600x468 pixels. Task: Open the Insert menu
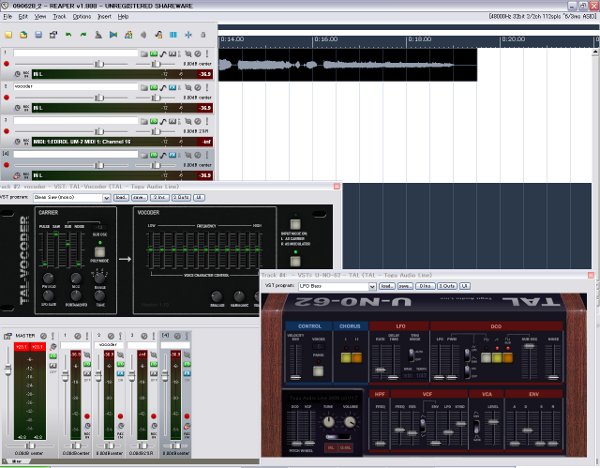[x=104, y=17]
